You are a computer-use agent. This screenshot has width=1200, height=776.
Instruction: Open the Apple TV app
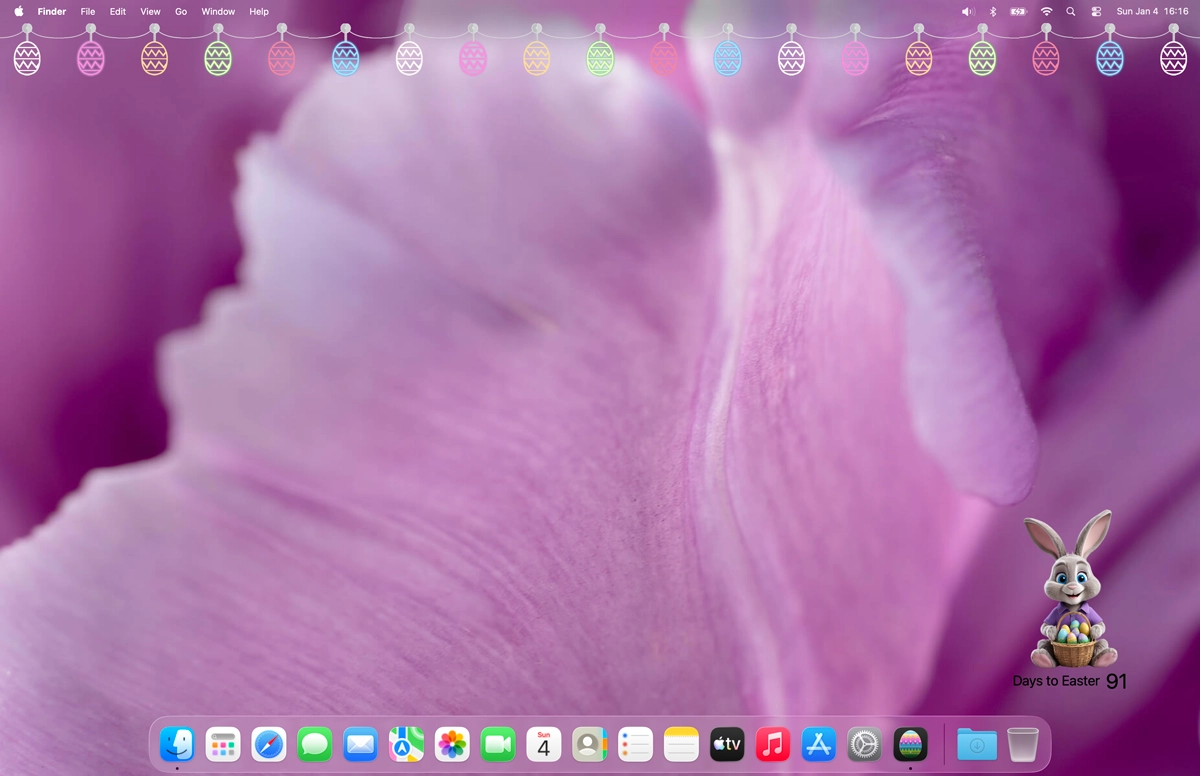[x=727, y=744]
